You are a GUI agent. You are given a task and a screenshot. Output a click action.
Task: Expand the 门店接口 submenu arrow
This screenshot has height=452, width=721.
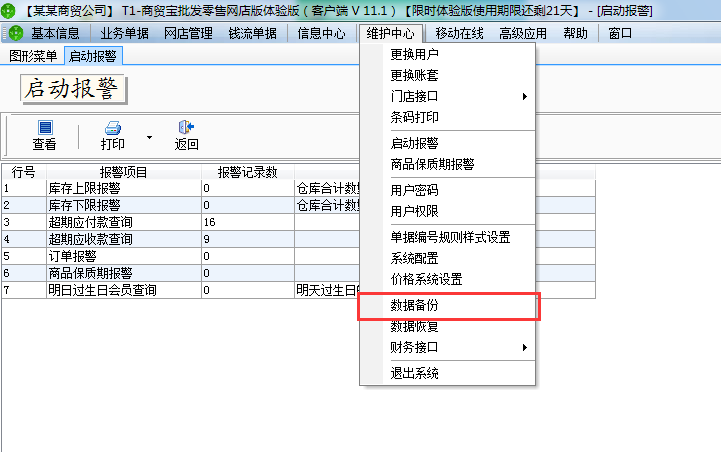pyautogui.click(x=525, y=96)
